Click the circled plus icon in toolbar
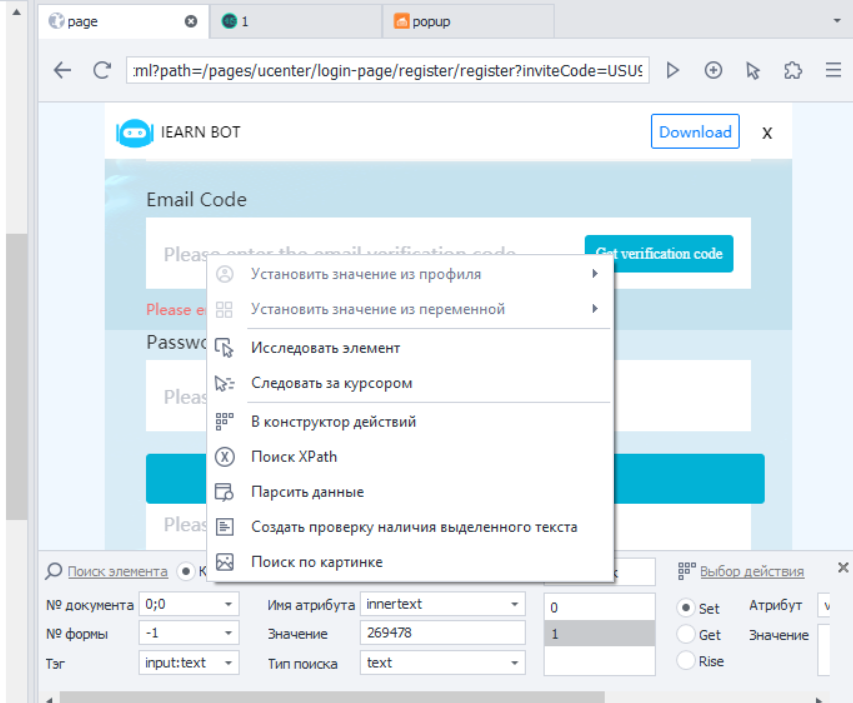Screen dimensions: 853x703 [x=713, y=70]
